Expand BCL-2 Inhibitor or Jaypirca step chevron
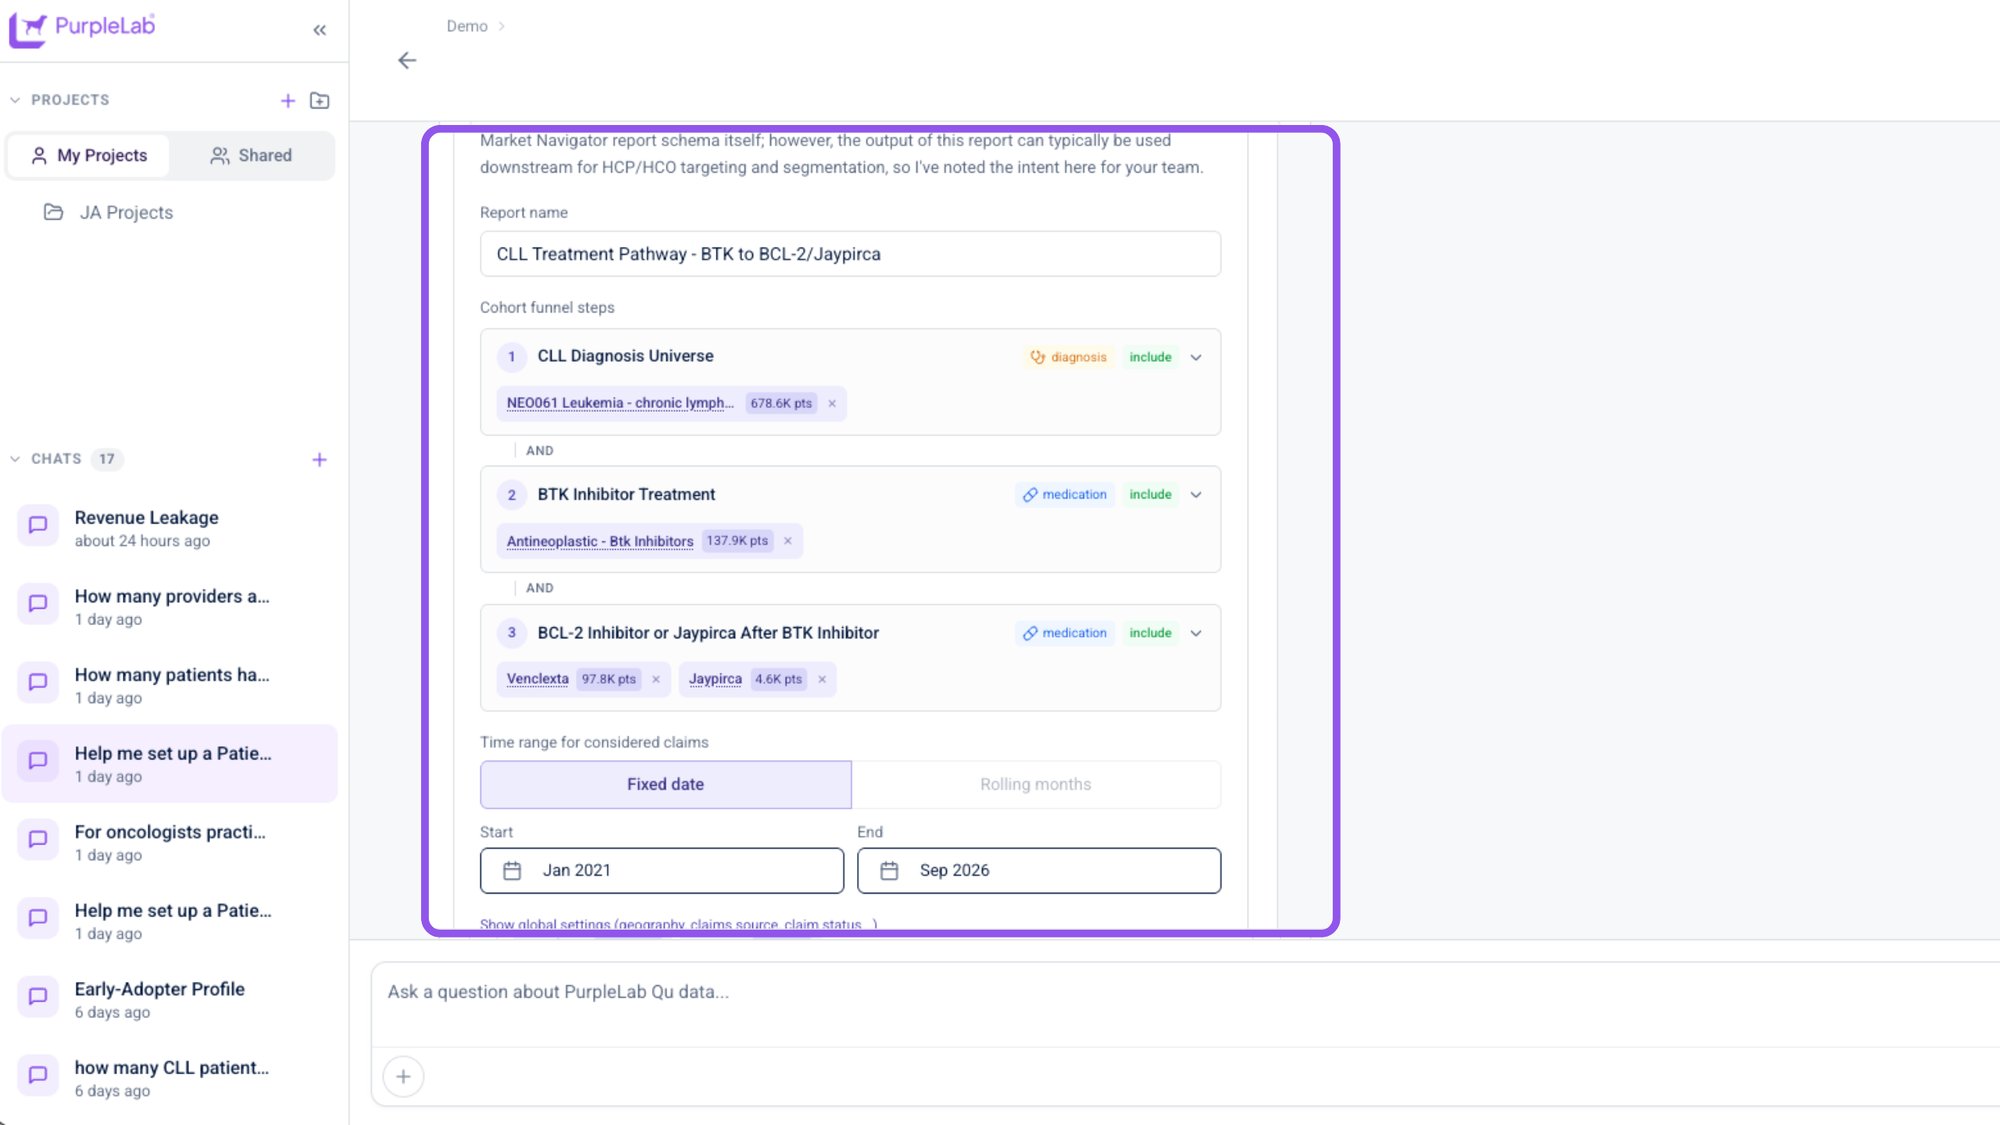Viewport: 2000px width, 1125px height. pyautogui.click(x=1196, y=633)
